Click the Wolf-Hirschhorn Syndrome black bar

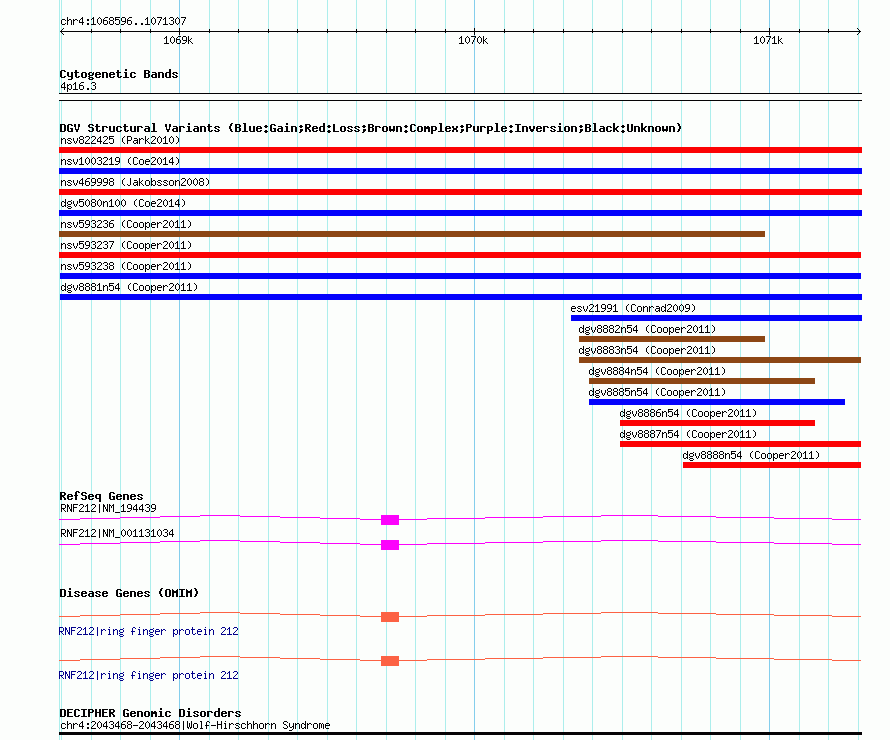click(x=460, y=734)
